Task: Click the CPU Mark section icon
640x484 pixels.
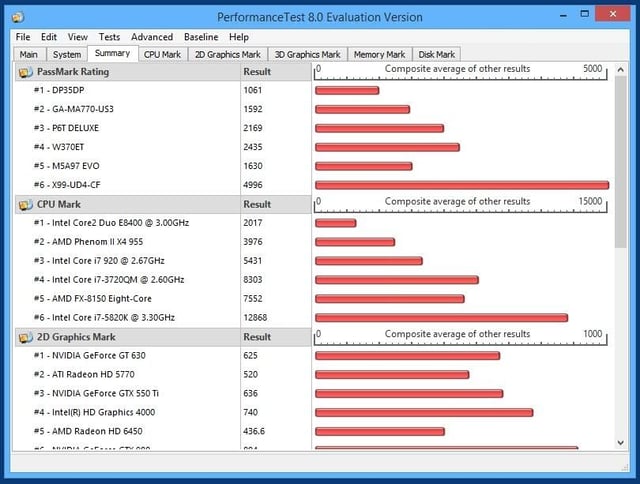Action: pos(25,205)
